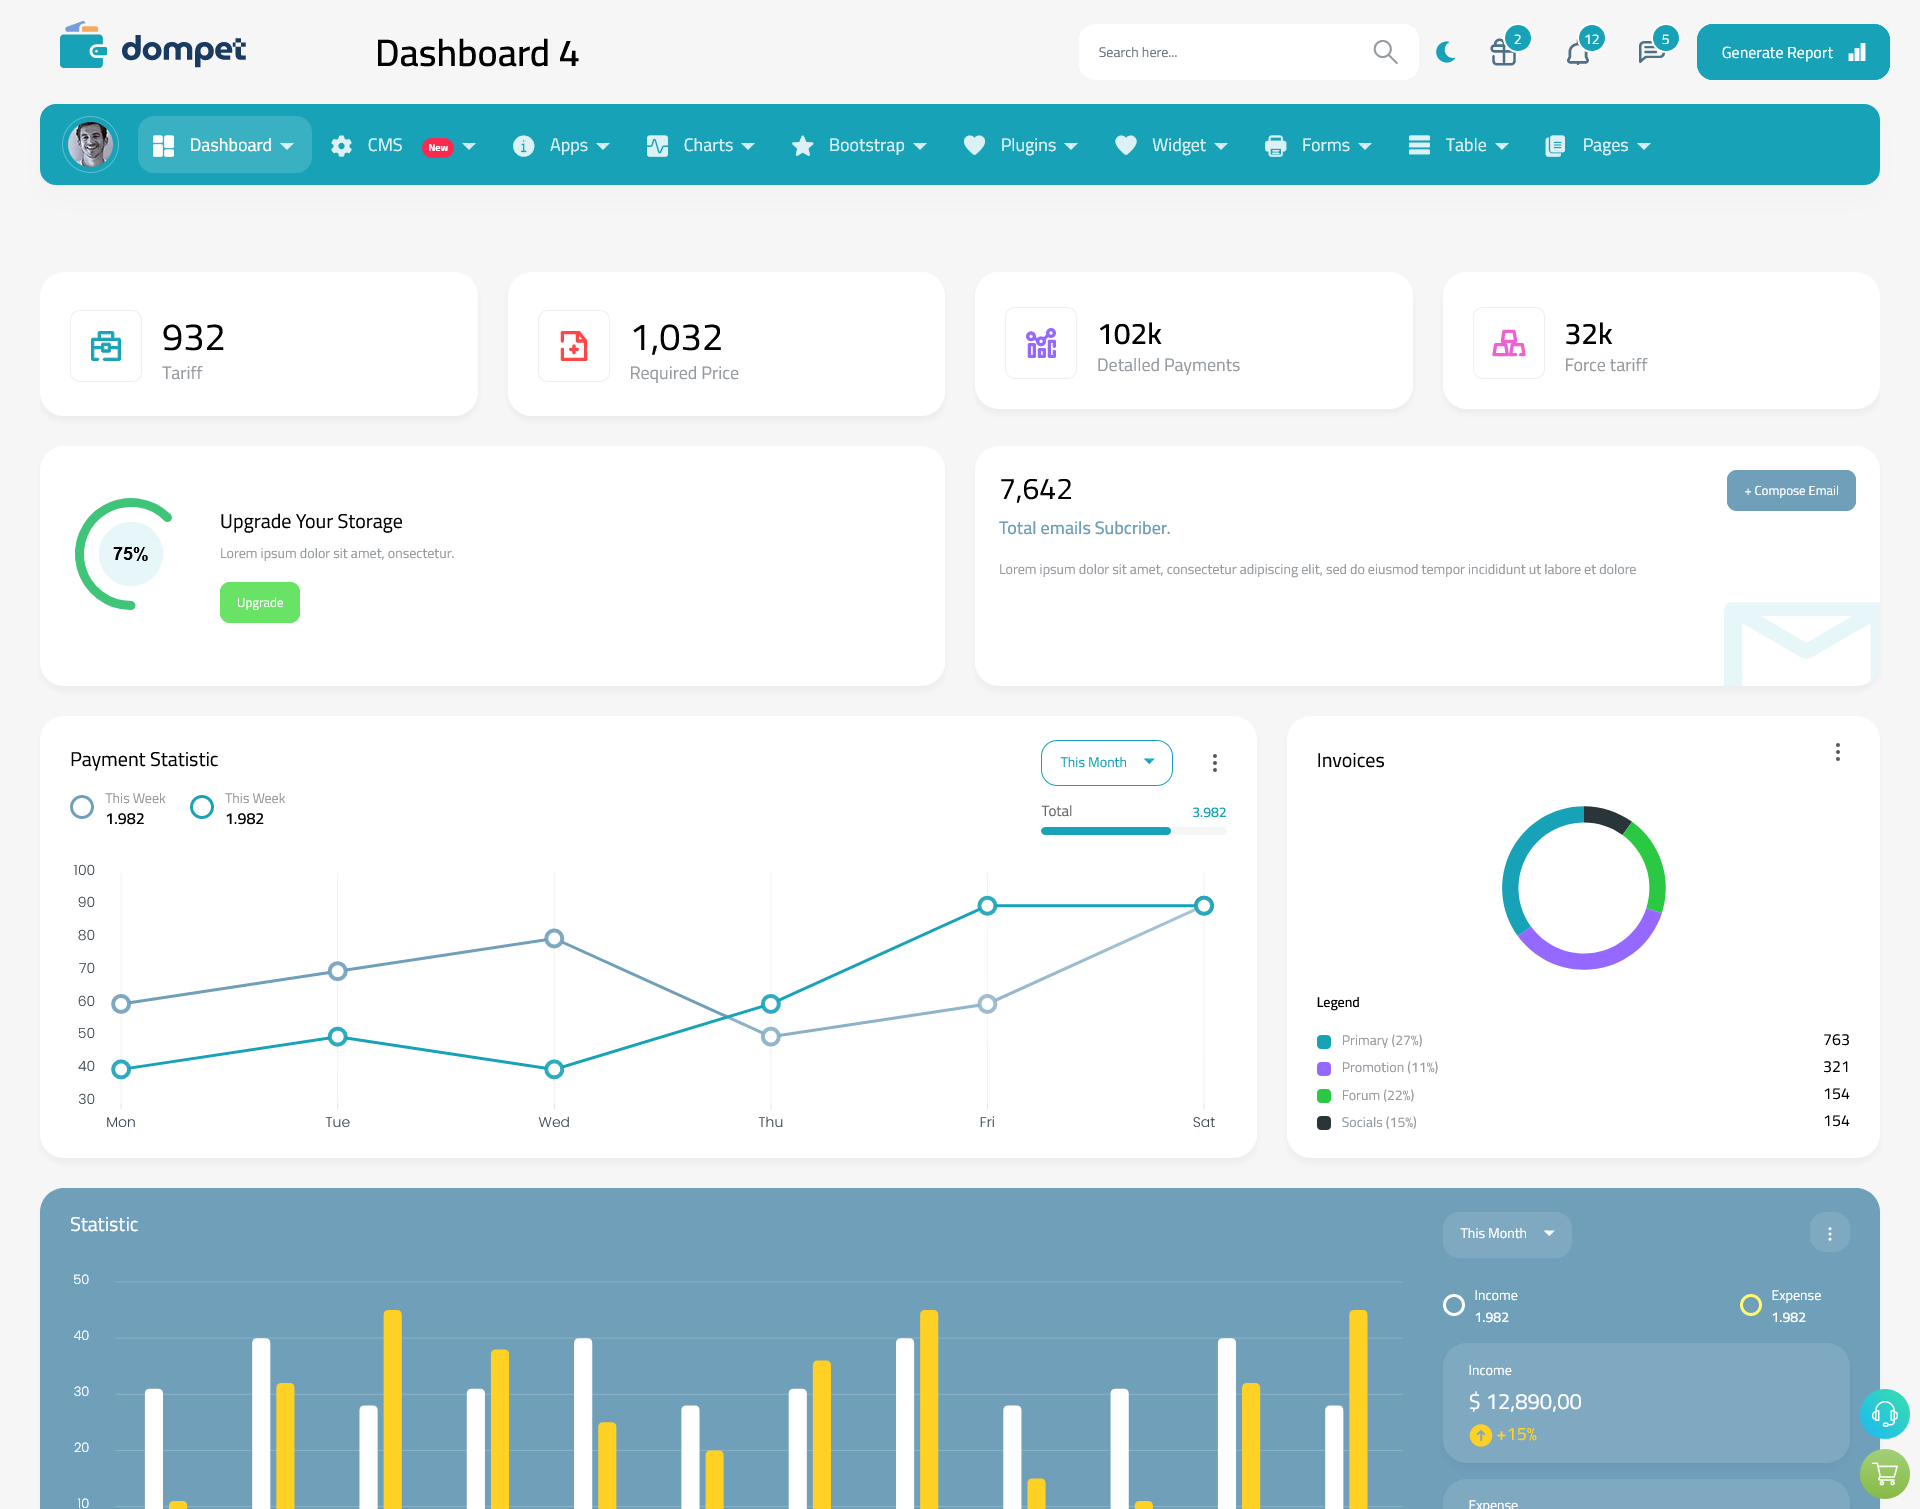1920x1509 pixels.
Task: Click the Payment Statistic options three-dot menu
Action: (x=1214, y=764)
